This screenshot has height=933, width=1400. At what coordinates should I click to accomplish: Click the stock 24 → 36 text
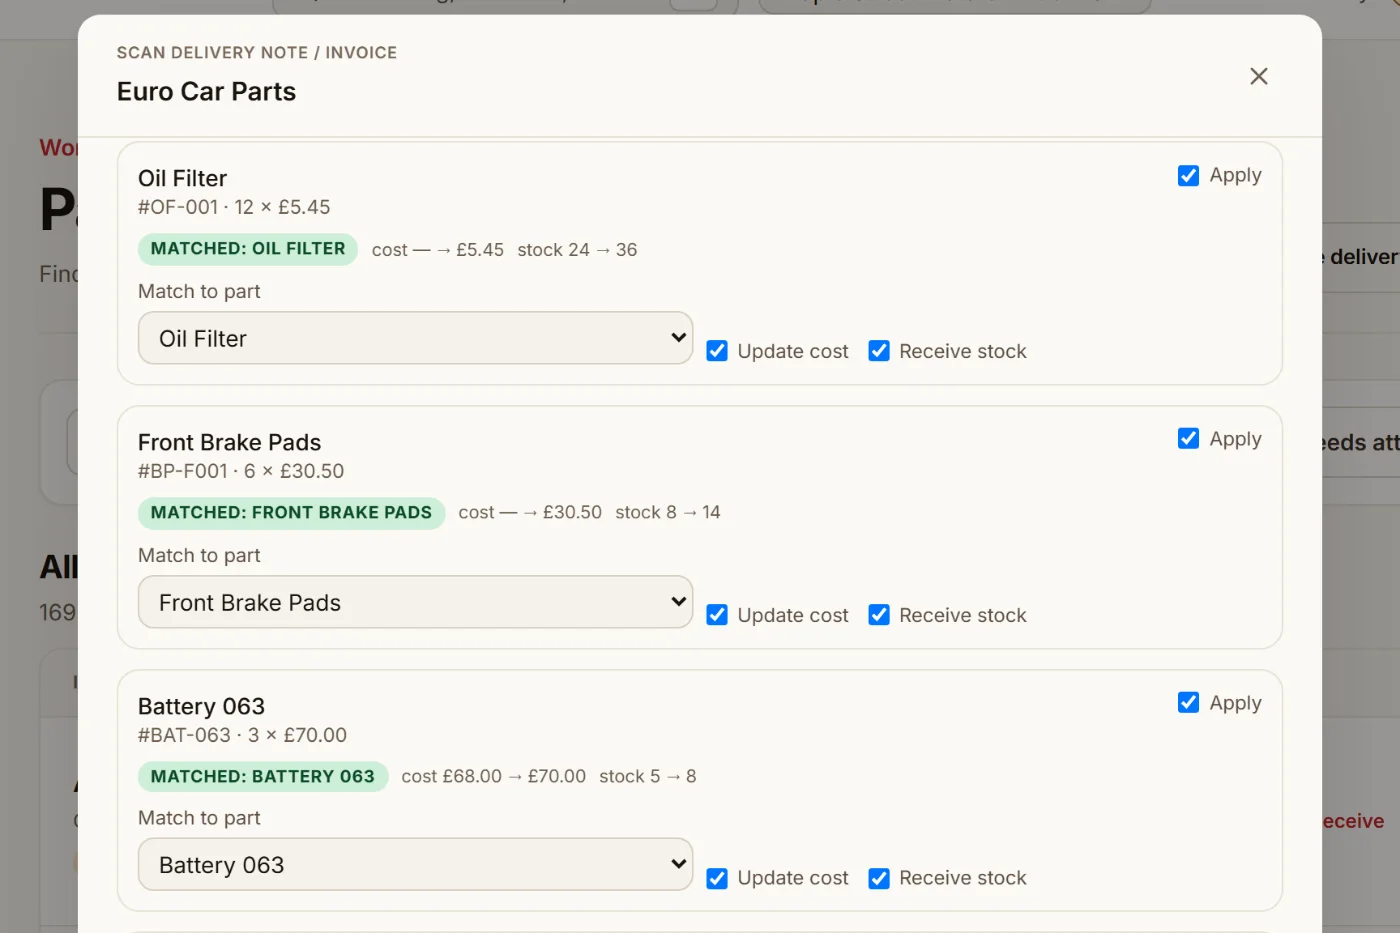pyautogui.click(x=577, y=250)
